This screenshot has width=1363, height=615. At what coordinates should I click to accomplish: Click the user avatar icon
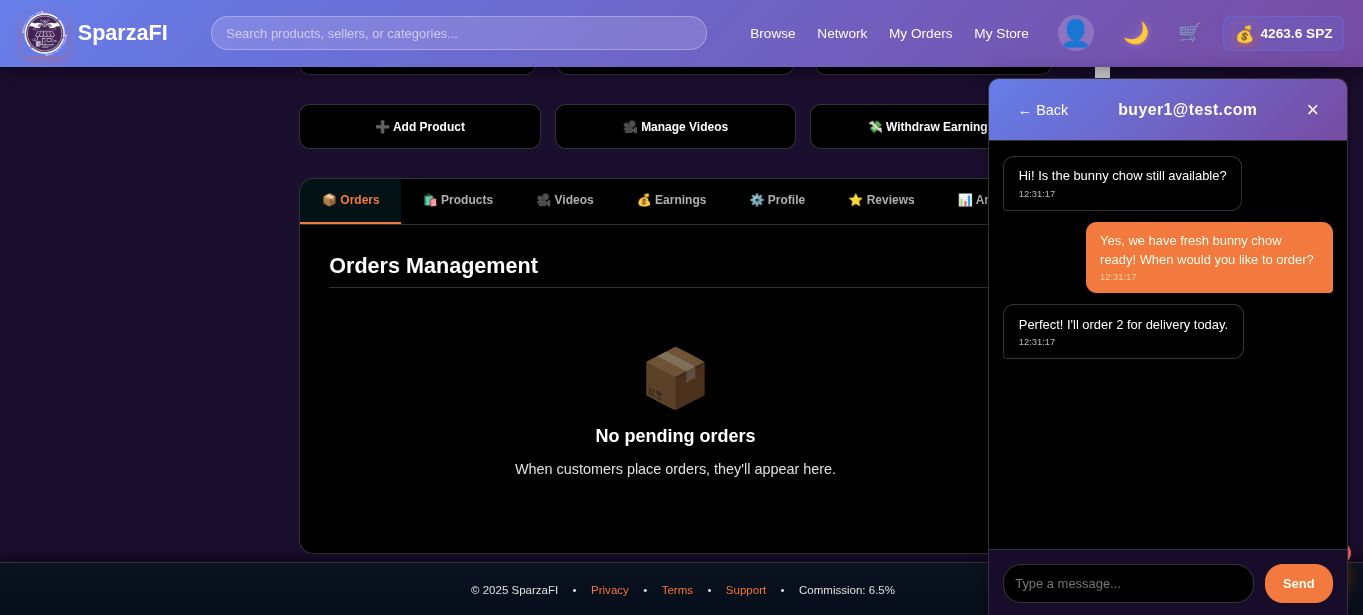click(x=1076, y=32)
